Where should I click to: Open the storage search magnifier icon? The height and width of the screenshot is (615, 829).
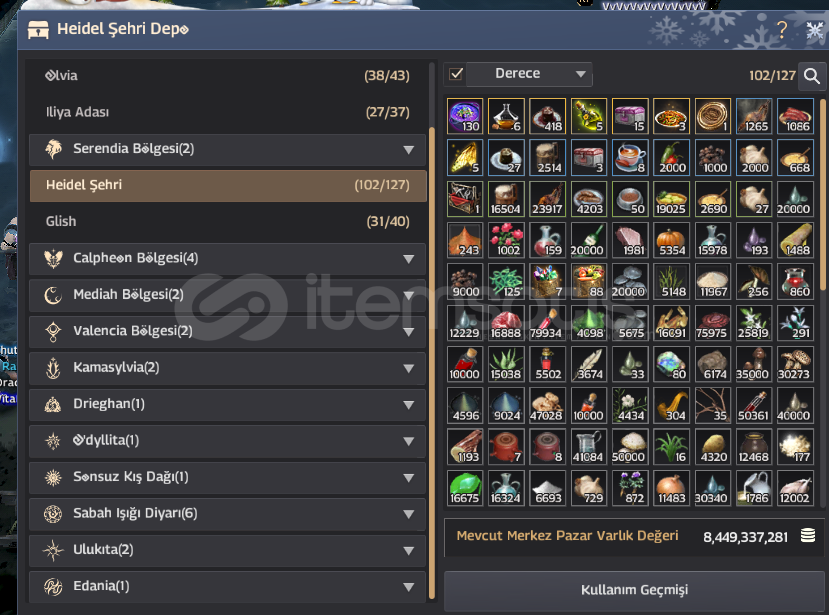(812, 76)
